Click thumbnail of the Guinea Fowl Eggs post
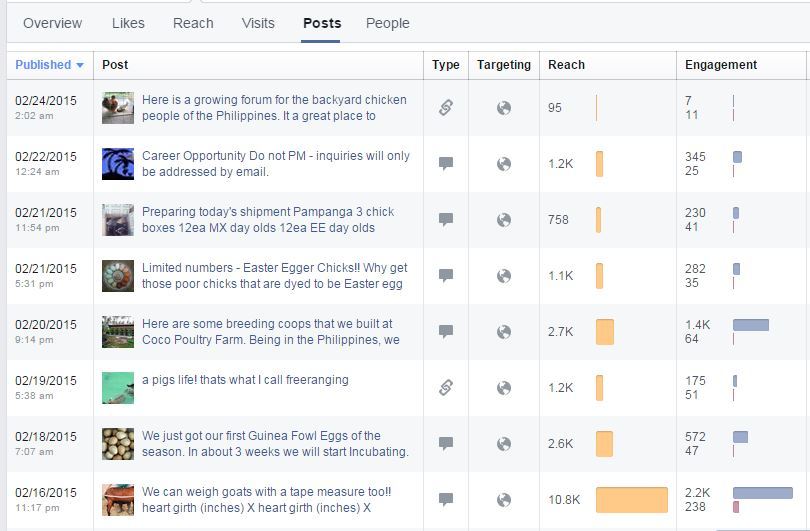This screenshot has height=531, width=810. 118,443
